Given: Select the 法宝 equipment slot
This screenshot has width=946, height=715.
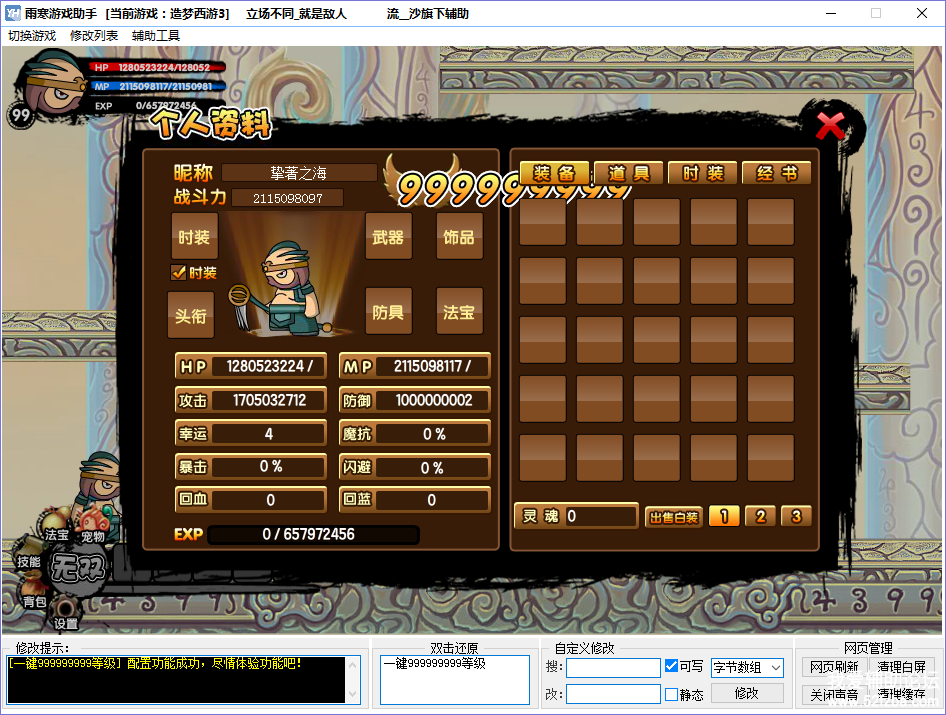Looking at the screenshot, I should [x=459, y=311].
